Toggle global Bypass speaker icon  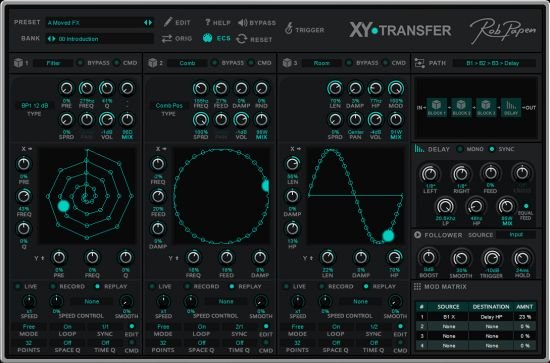coord(242,23)
